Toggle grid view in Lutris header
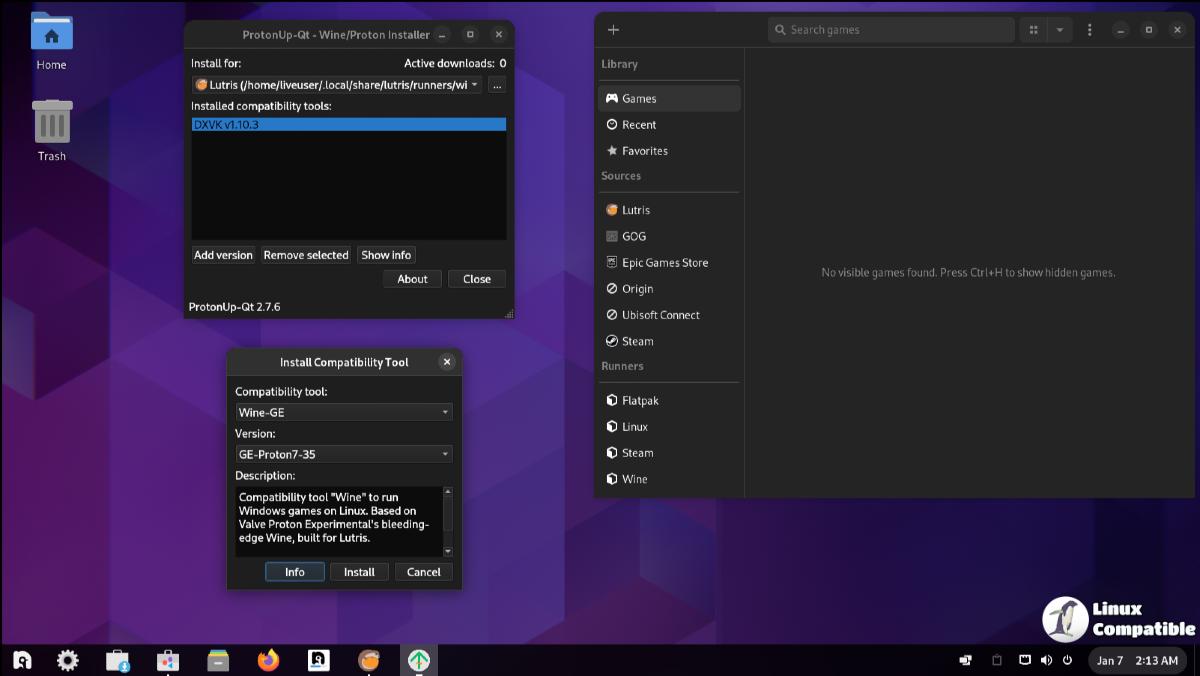The width and height of the screenshot is (1200, 676). 1033,30
